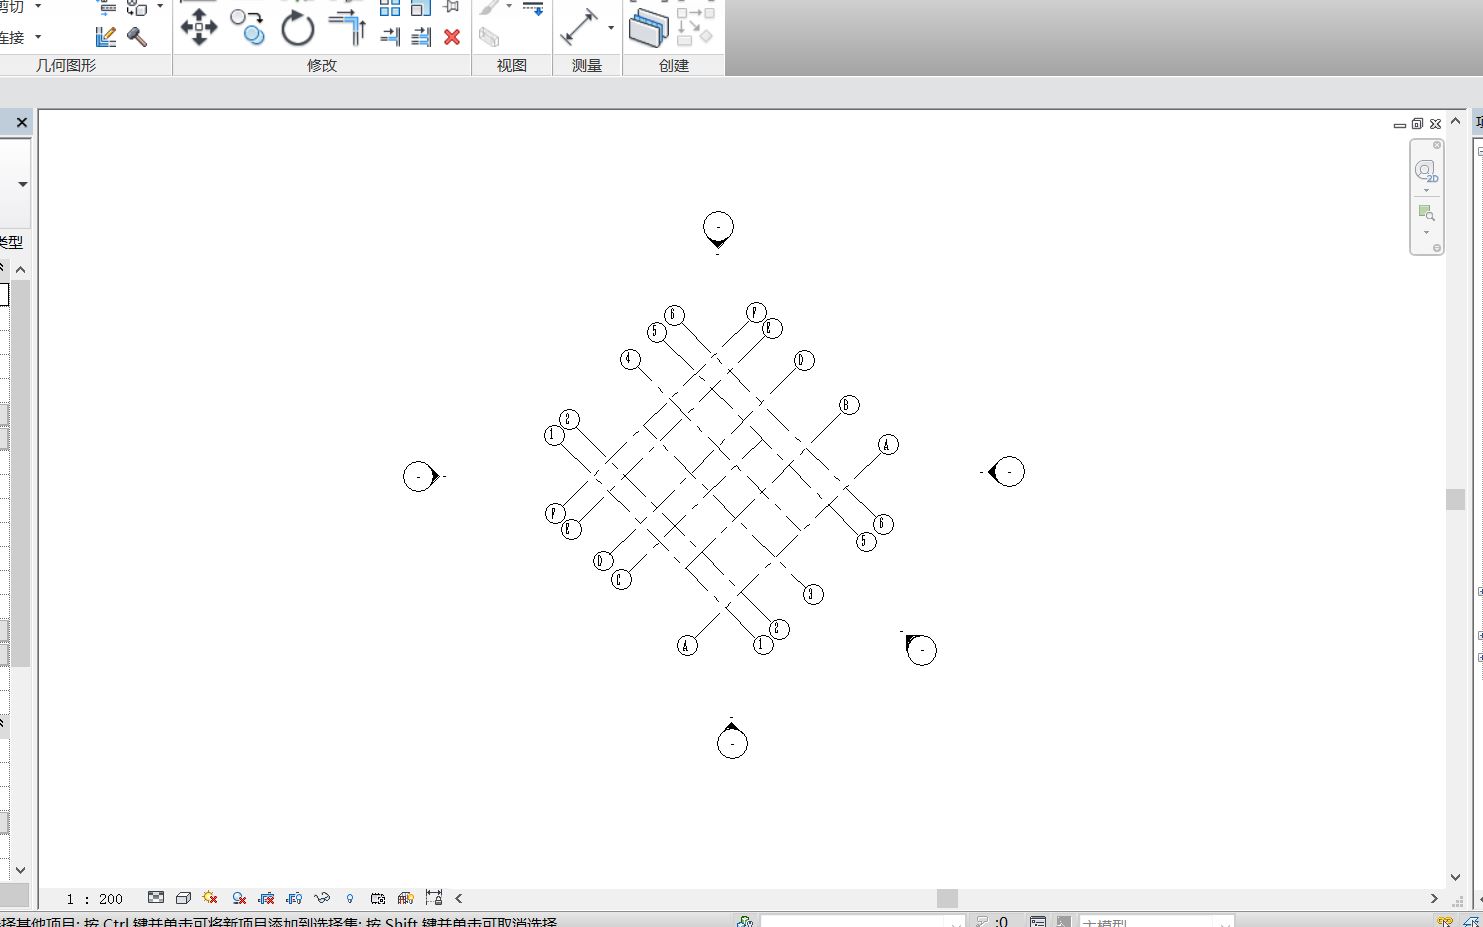Image resolution: width=1483 pixels, height=927 pixels.
Task: Toggle the Crop View icon
Action: pos(266,898)
